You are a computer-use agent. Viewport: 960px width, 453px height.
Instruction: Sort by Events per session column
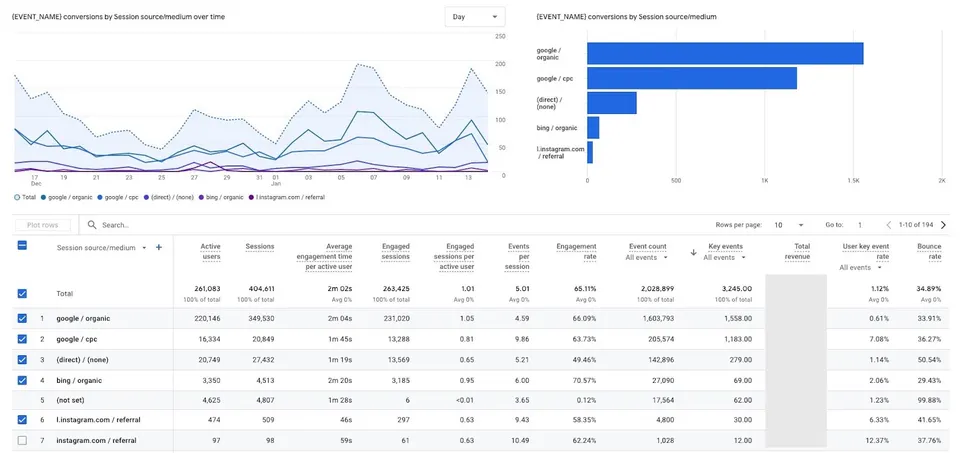(x=519, y=256)
